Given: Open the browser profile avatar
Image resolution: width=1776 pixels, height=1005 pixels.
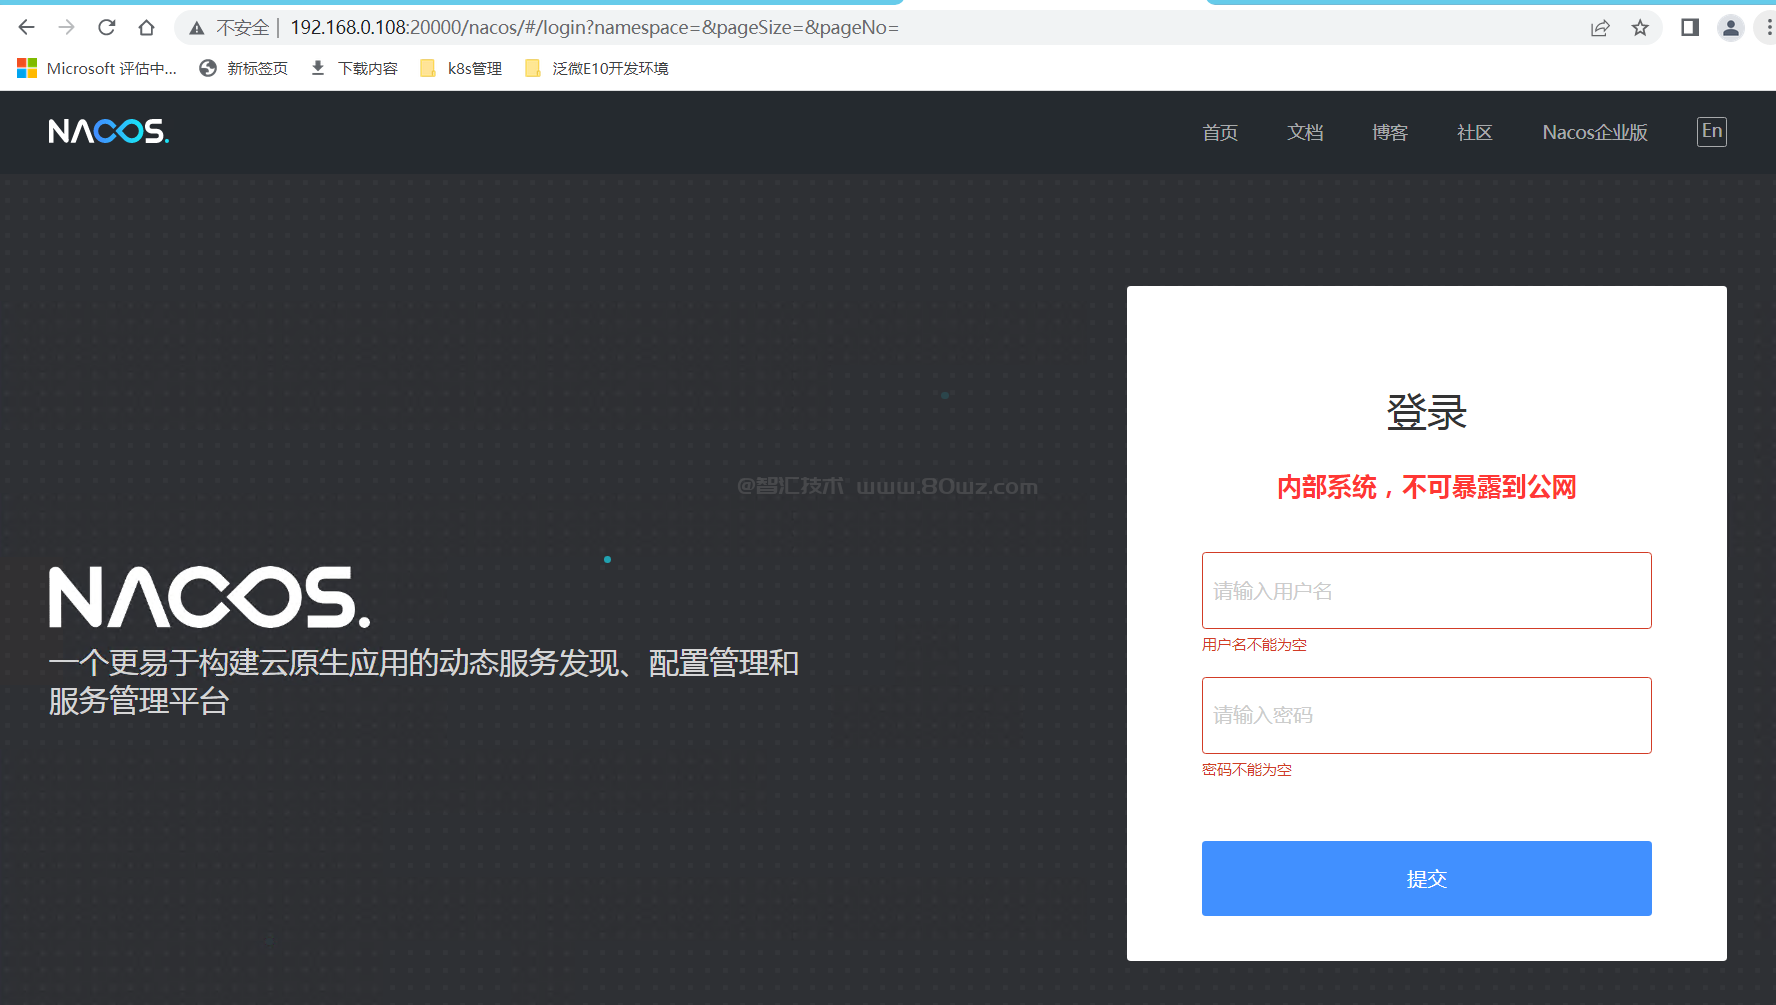Looking at the screenshot, I should [x=1731, y=28].
